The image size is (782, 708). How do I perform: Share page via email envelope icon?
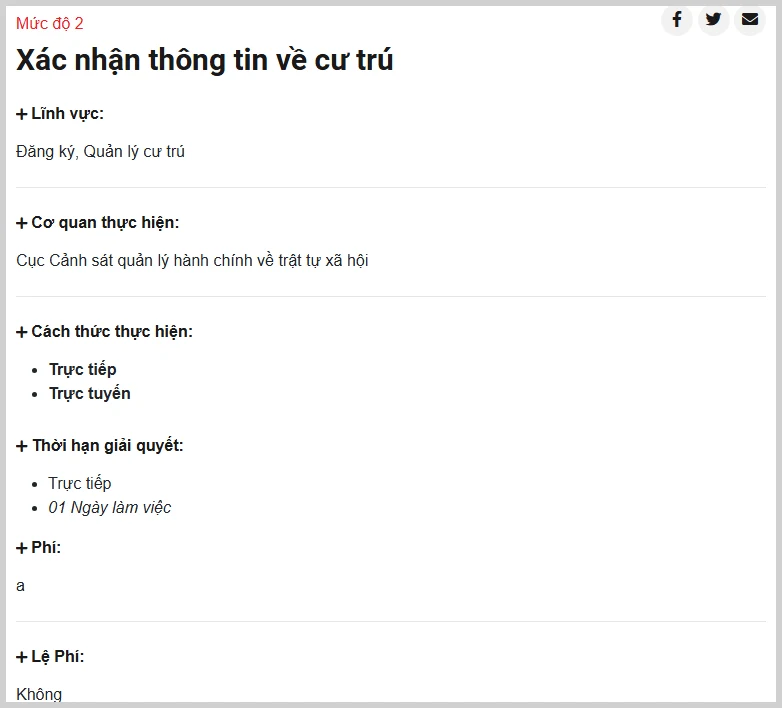(750, 20)
